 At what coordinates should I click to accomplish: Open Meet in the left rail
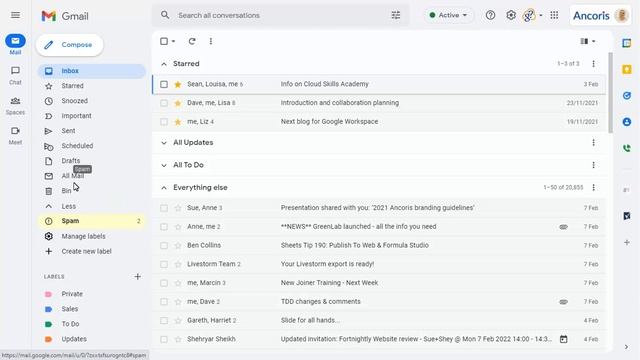[15, 136]
